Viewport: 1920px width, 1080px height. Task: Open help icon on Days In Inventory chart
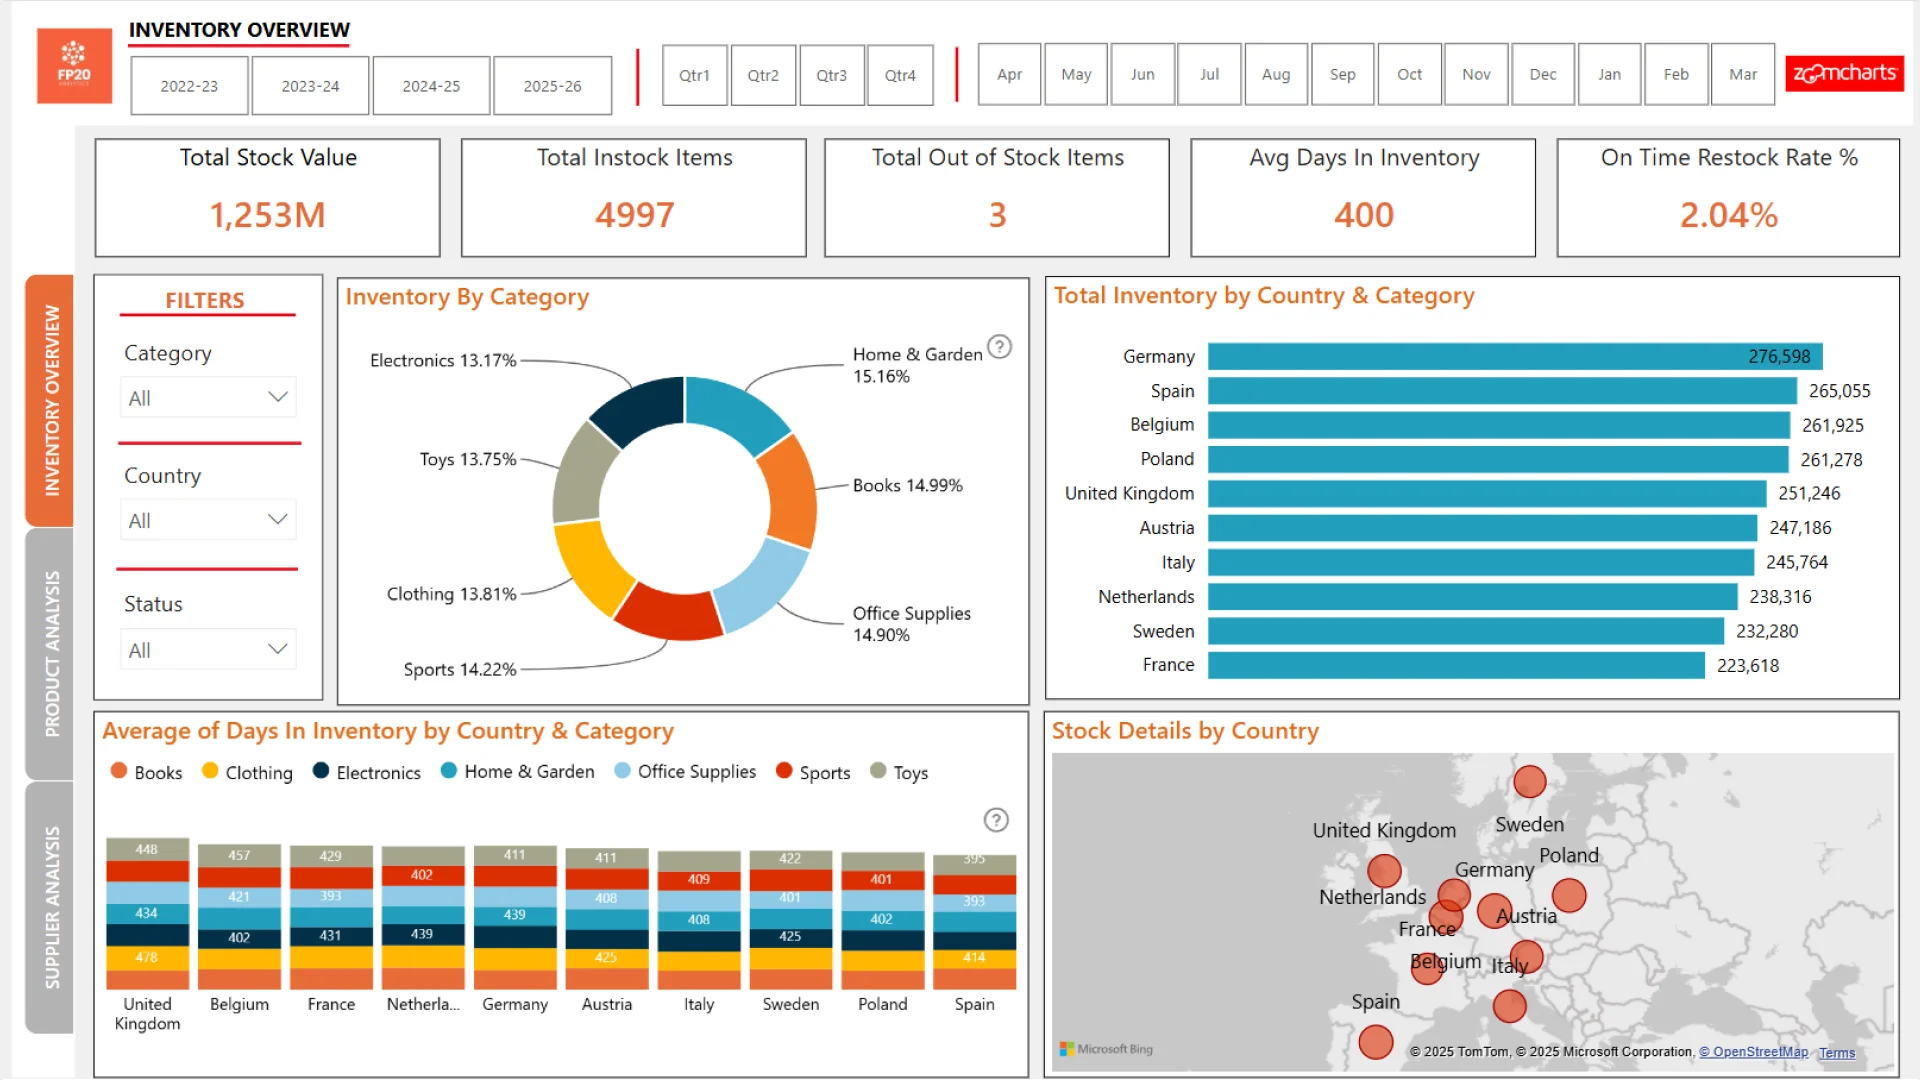(995, 820)
